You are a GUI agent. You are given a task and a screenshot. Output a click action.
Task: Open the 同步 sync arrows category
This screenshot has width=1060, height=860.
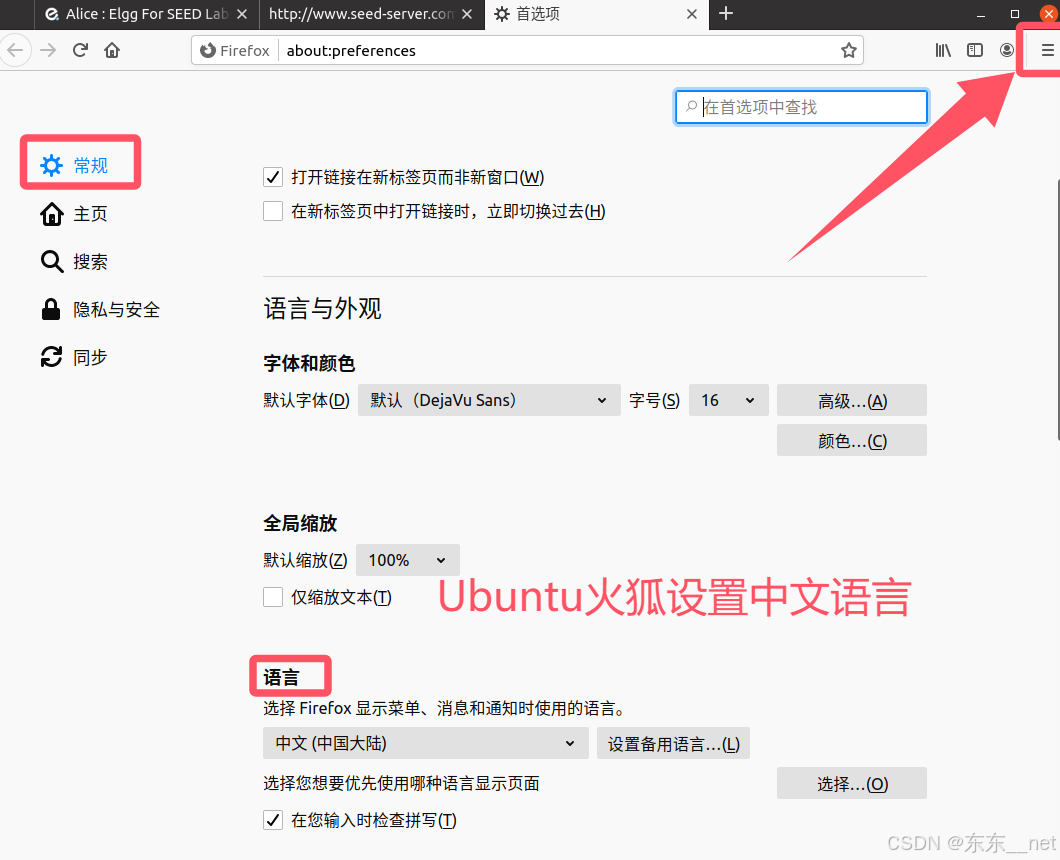(74, 357)
